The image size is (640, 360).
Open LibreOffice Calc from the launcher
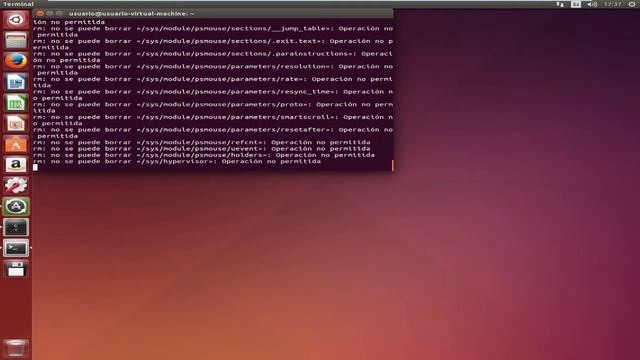(x=16, y=103)
